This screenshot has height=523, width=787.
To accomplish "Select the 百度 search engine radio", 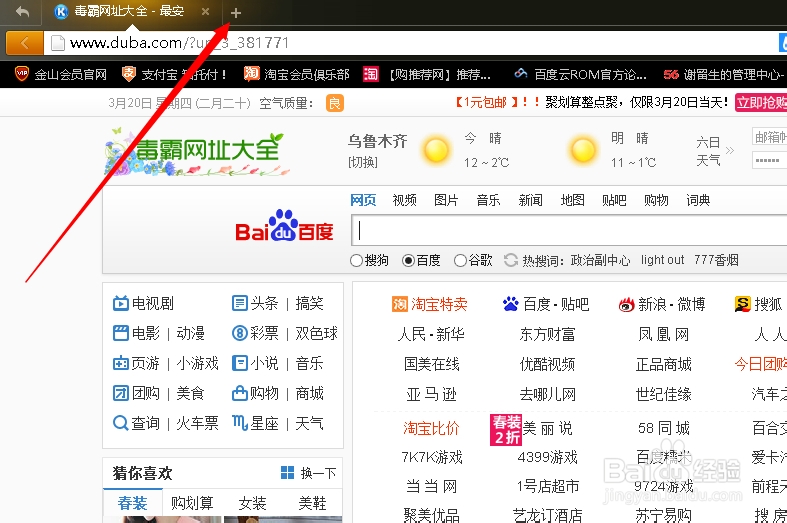I will coord(408,260).
